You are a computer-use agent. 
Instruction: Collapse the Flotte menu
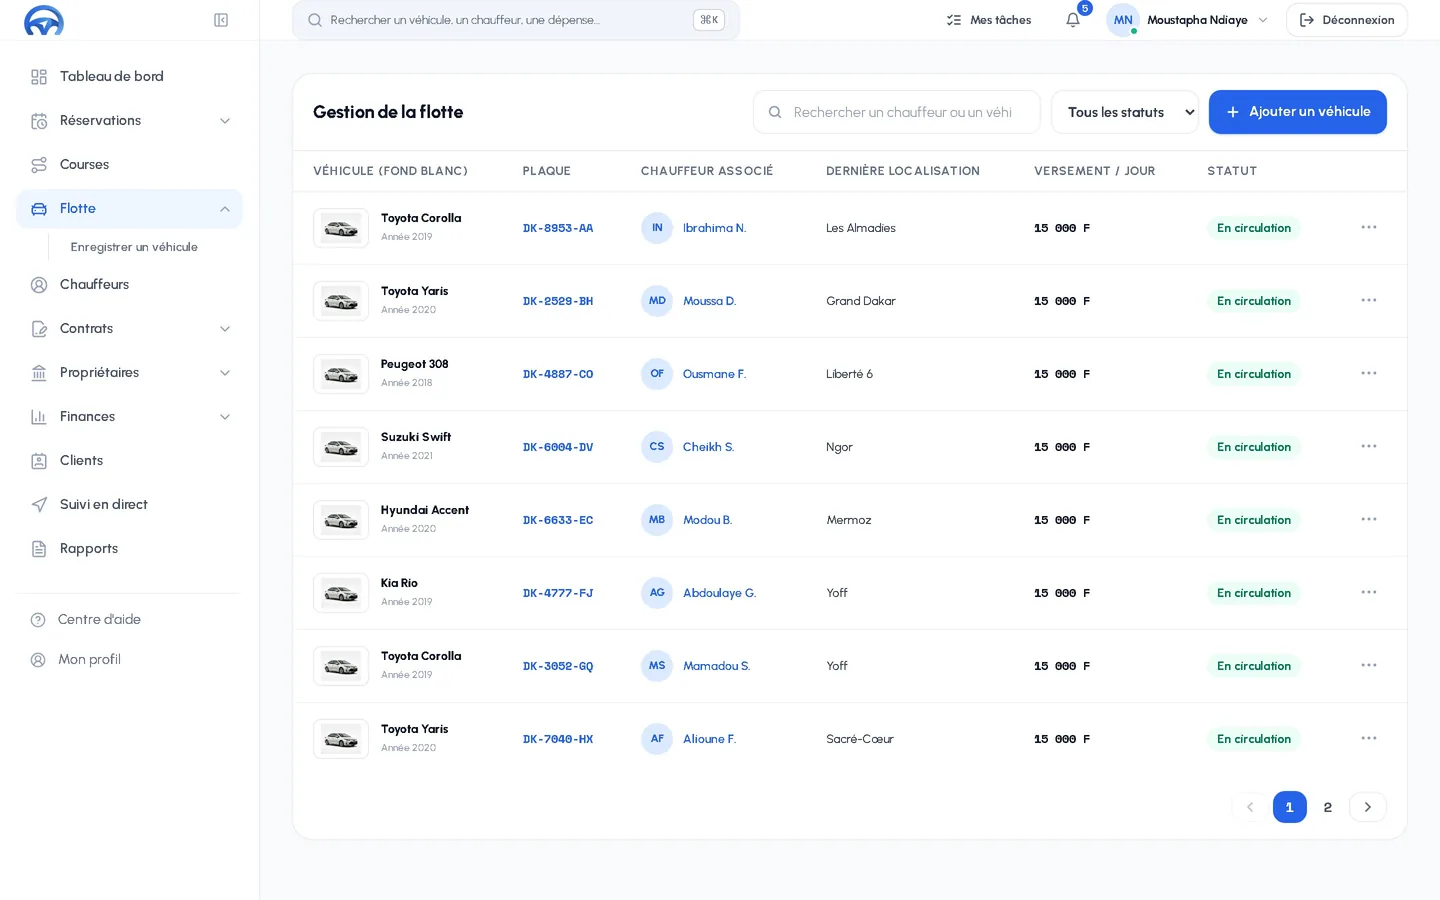point(129,209)
